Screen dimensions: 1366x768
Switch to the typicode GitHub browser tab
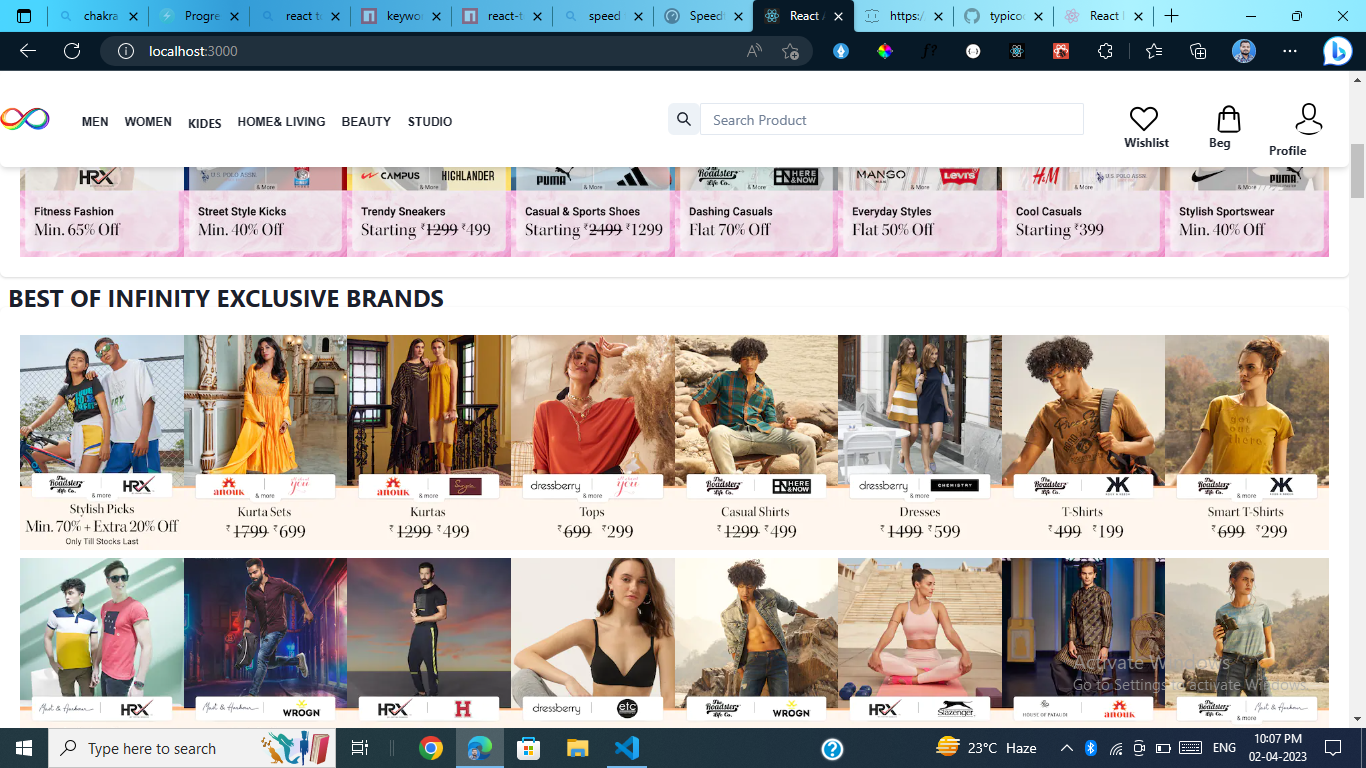1003,16
